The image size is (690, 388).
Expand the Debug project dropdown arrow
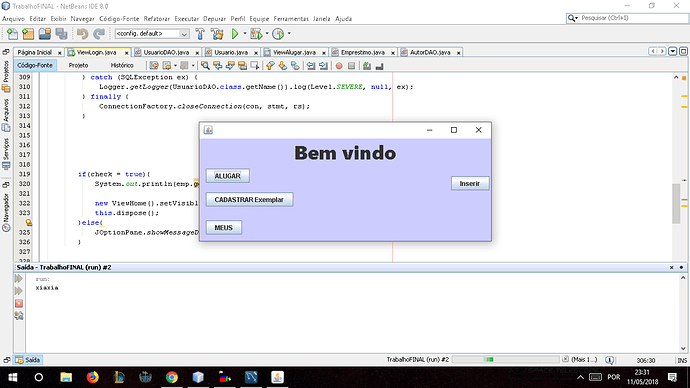click(267, 33)
